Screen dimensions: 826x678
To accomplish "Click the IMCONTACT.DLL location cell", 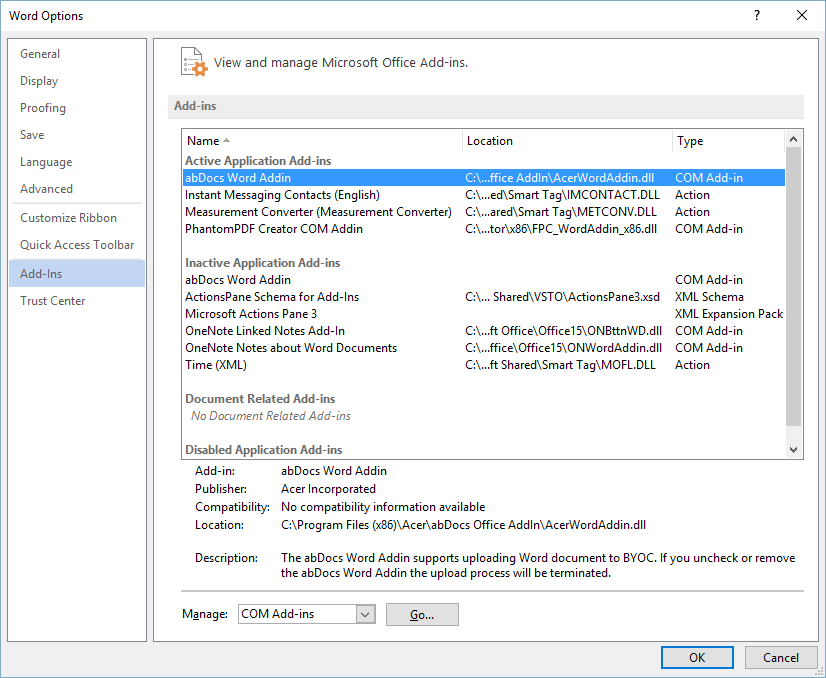I will tap(563, 195).
